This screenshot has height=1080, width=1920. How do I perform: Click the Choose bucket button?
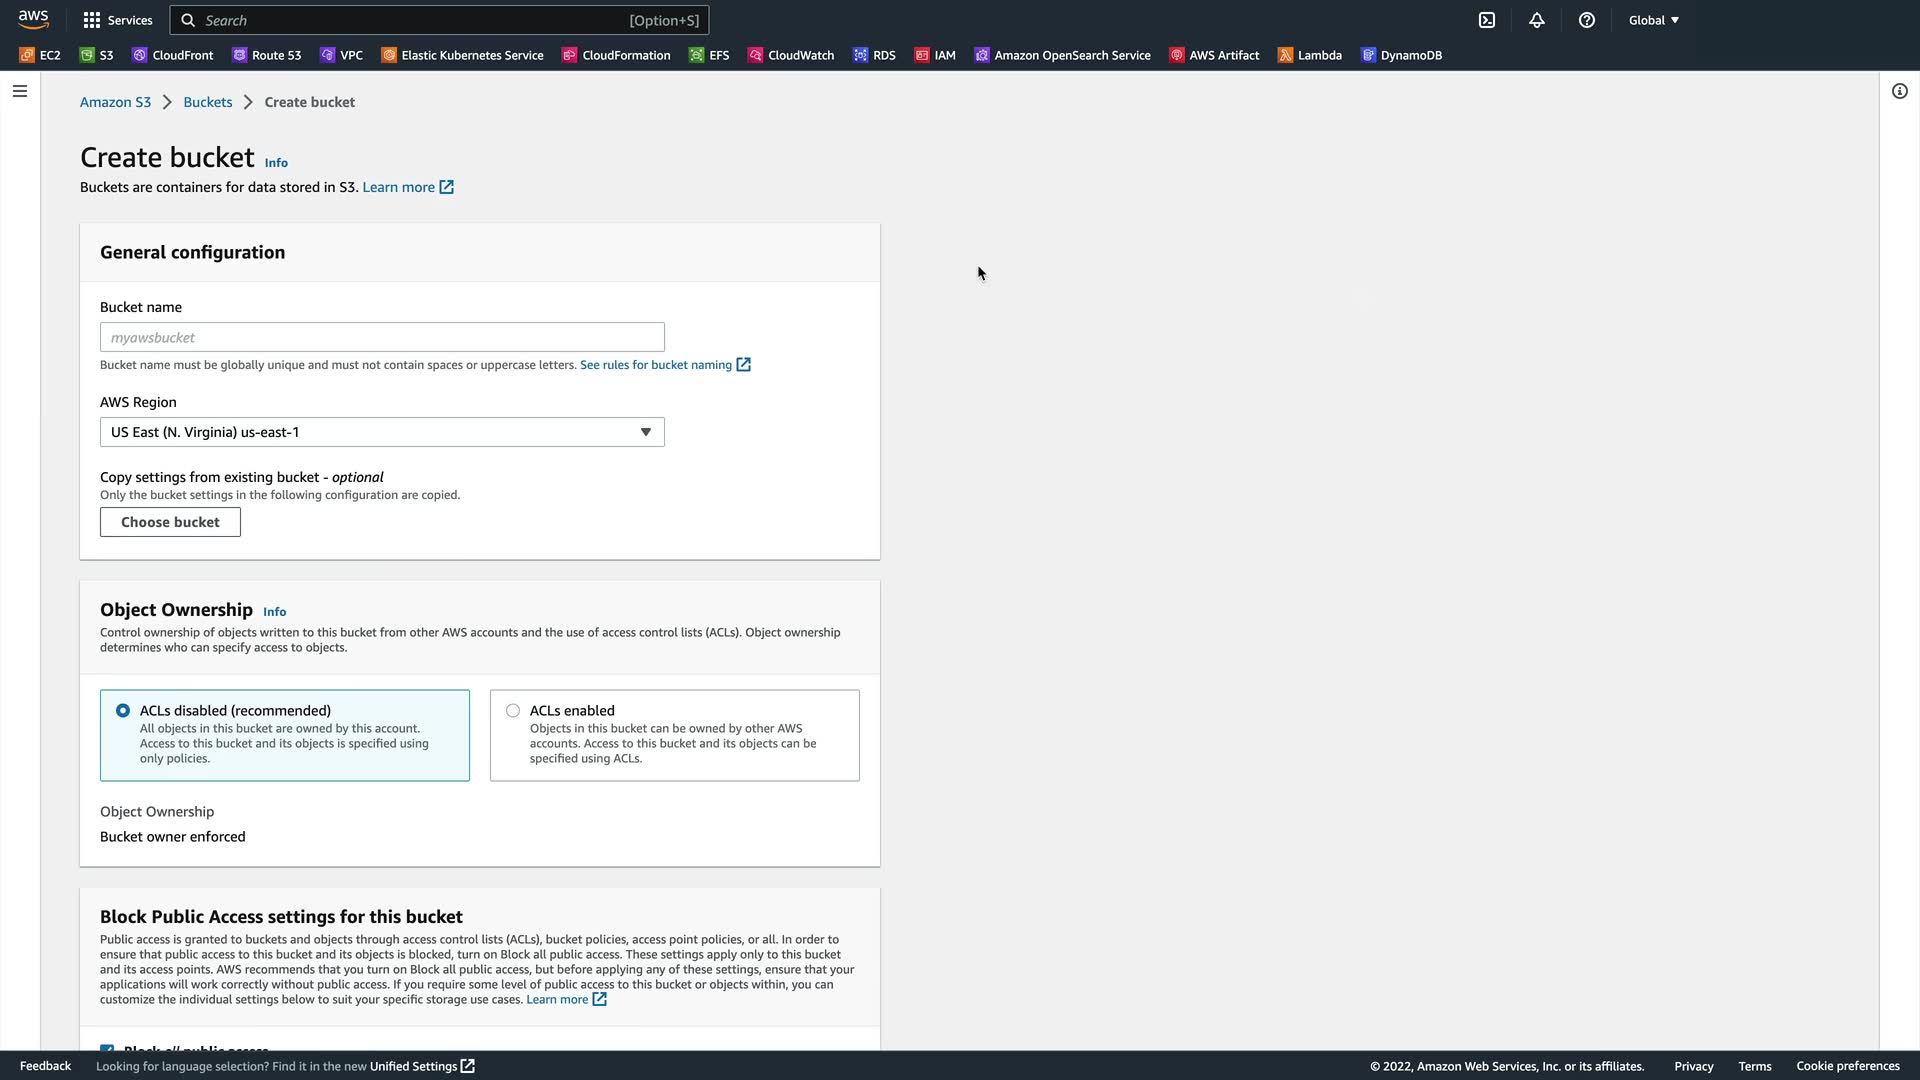pos(170,522)
